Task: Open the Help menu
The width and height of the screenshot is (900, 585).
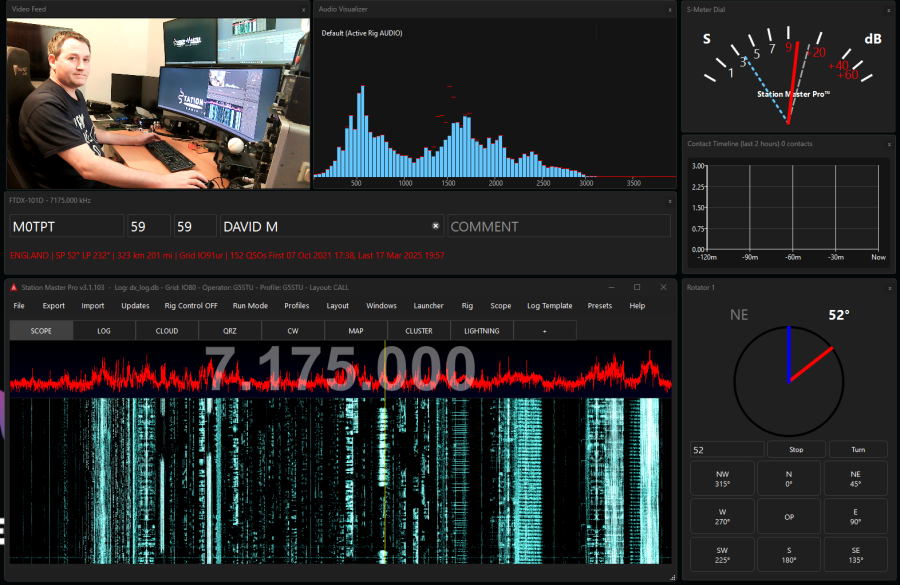Action: pyautogui.click(x=637, y=305)
